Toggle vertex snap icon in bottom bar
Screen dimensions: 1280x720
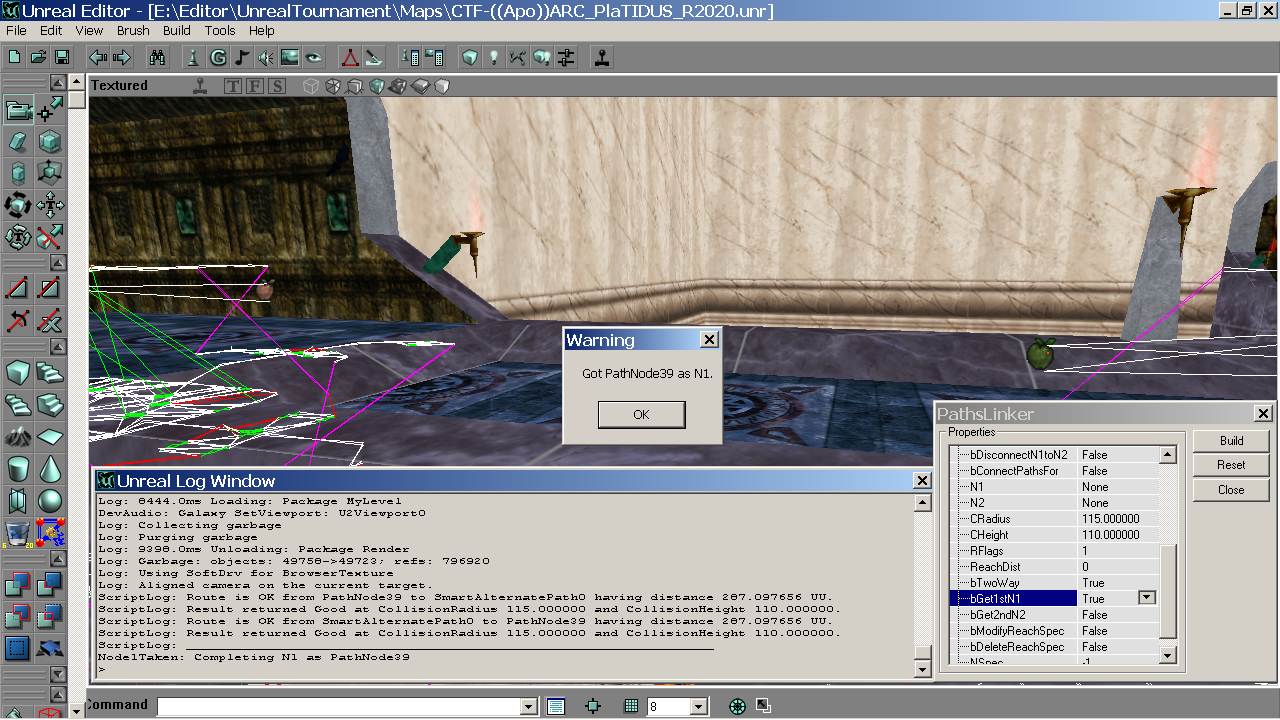[x=593, y=706]
